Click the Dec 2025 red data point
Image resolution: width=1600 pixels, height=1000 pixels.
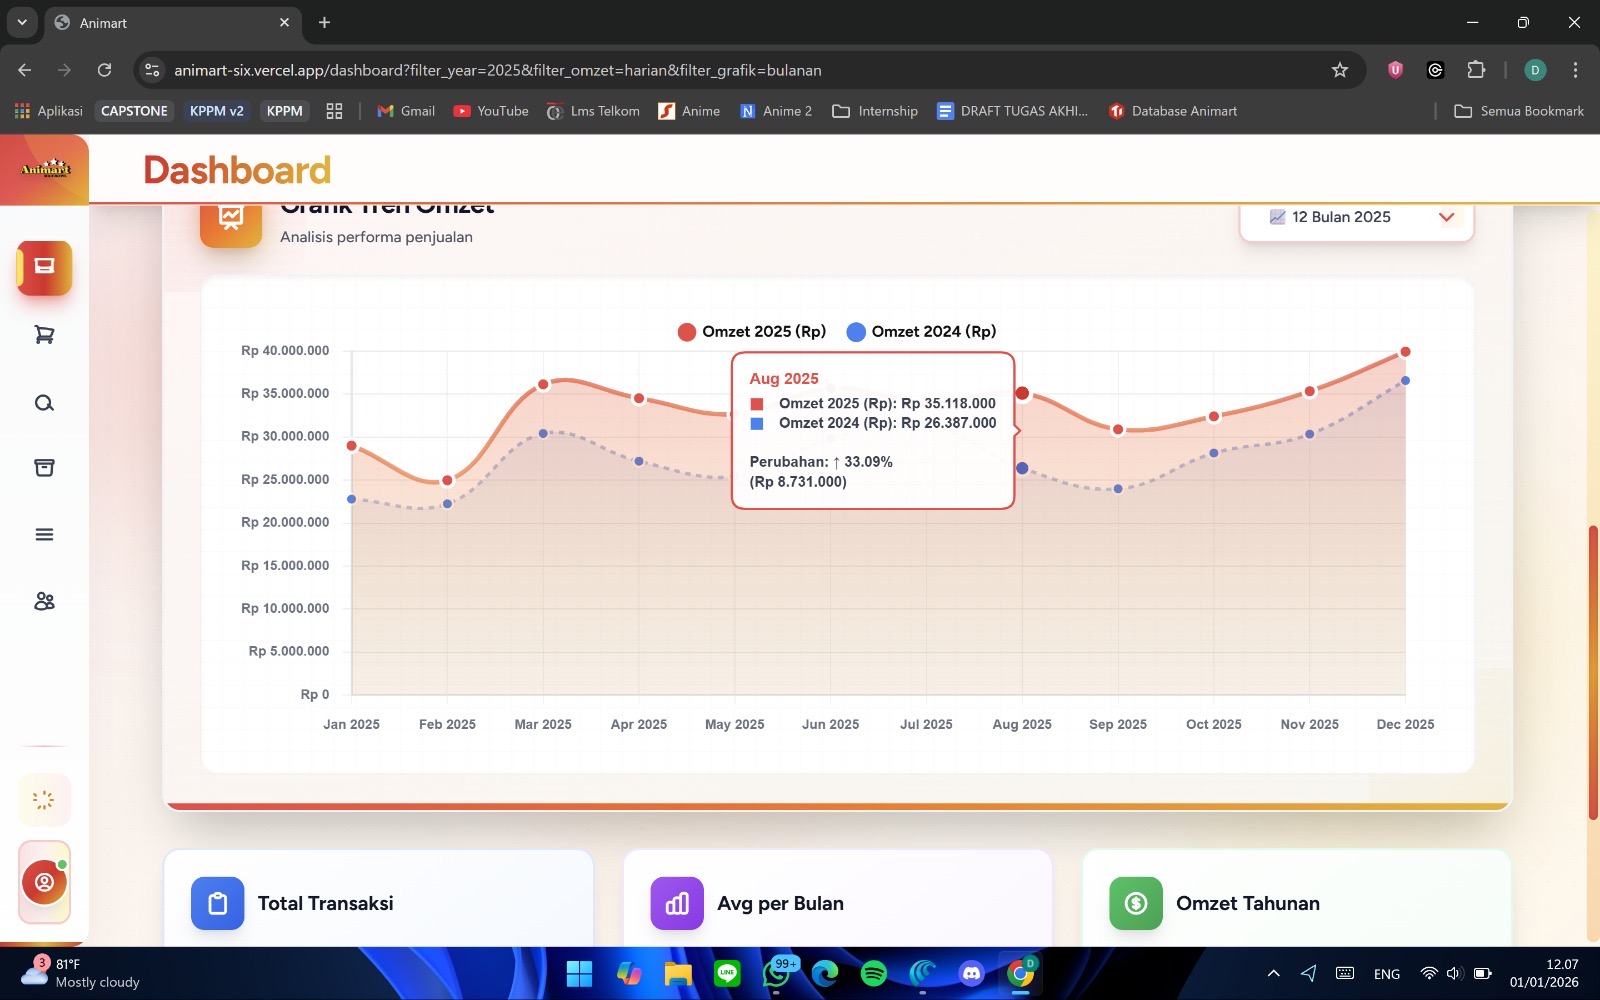click(x=1405, y=352)
